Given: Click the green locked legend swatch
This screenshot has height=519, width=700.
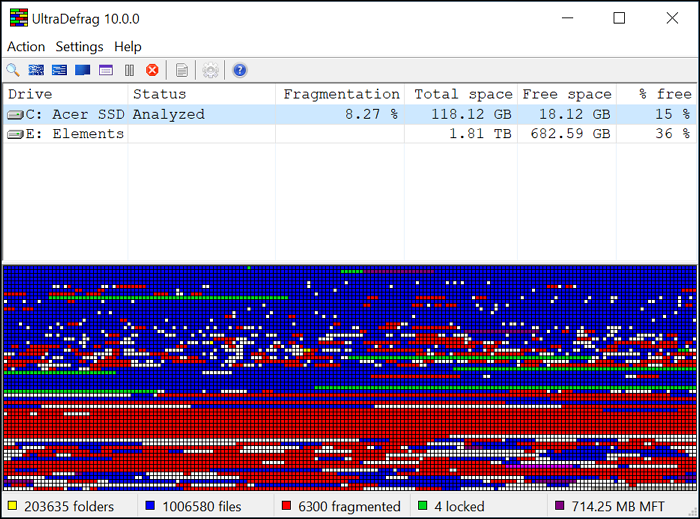Looking at the screenshot, I should coord(422,506).
